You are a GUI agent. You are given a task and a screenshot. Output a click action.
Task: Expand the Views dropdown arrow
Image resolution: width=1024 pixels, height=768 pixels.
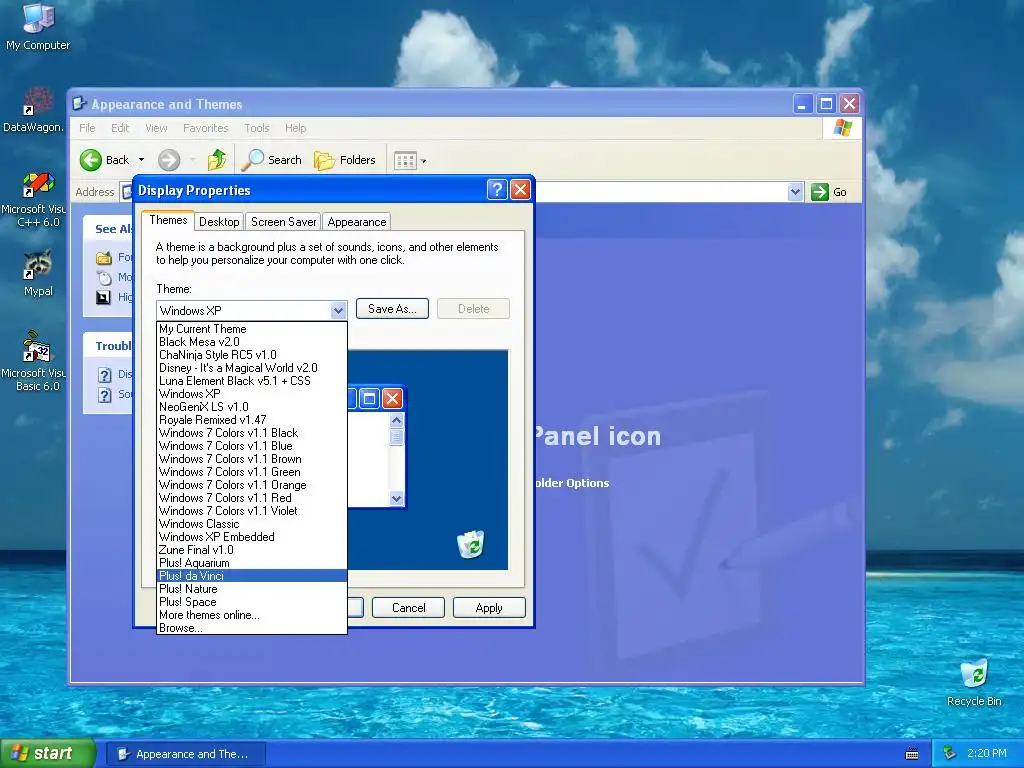[423, 161]
